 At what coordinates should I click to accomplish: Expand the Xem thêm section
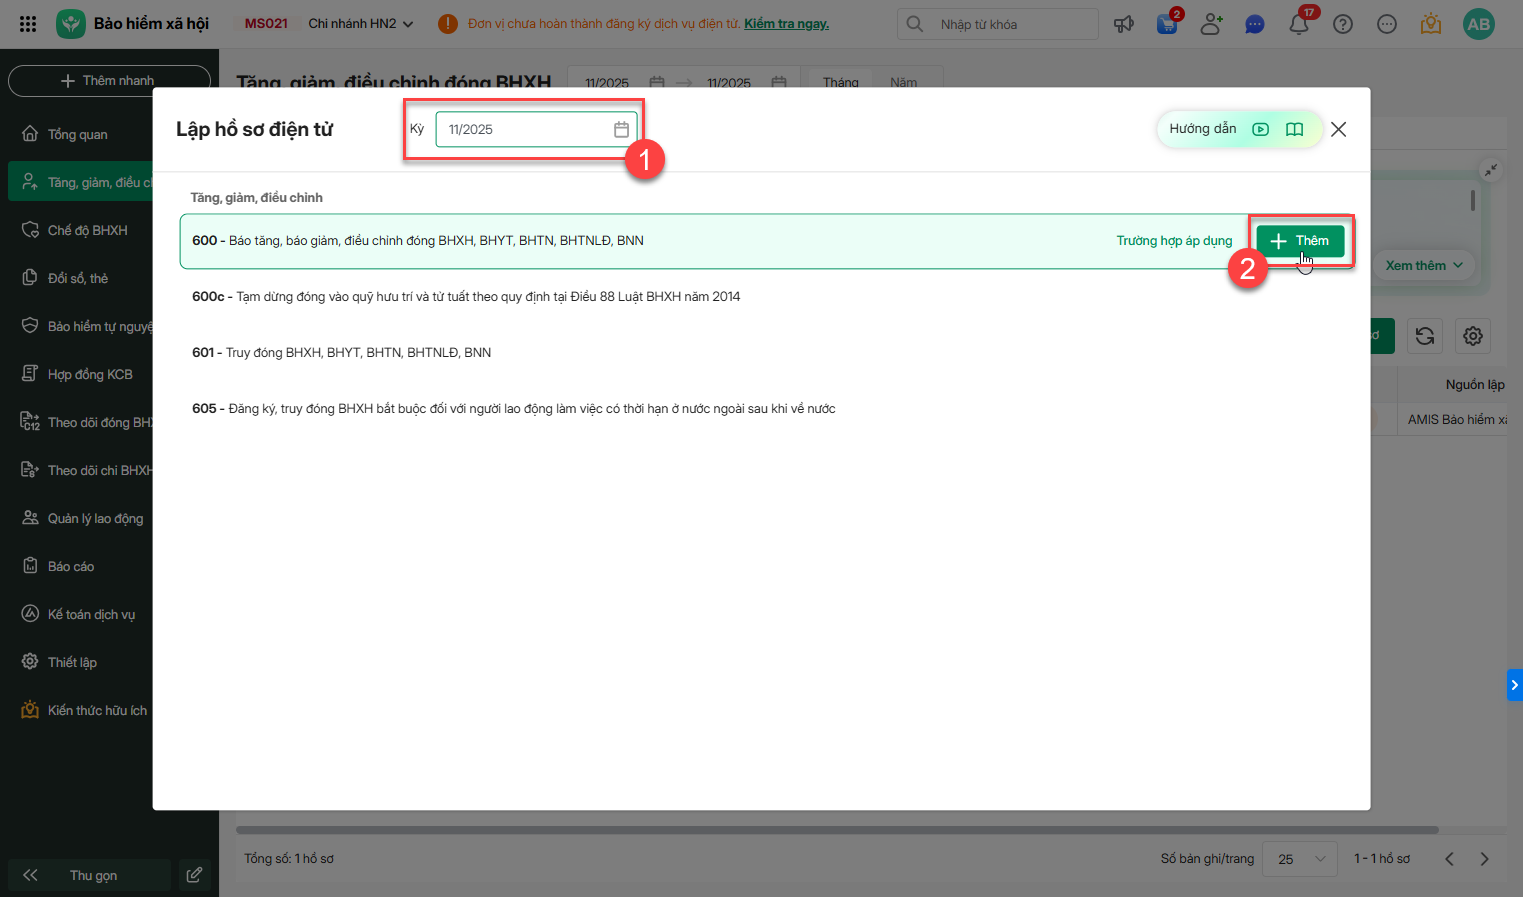1424,265
